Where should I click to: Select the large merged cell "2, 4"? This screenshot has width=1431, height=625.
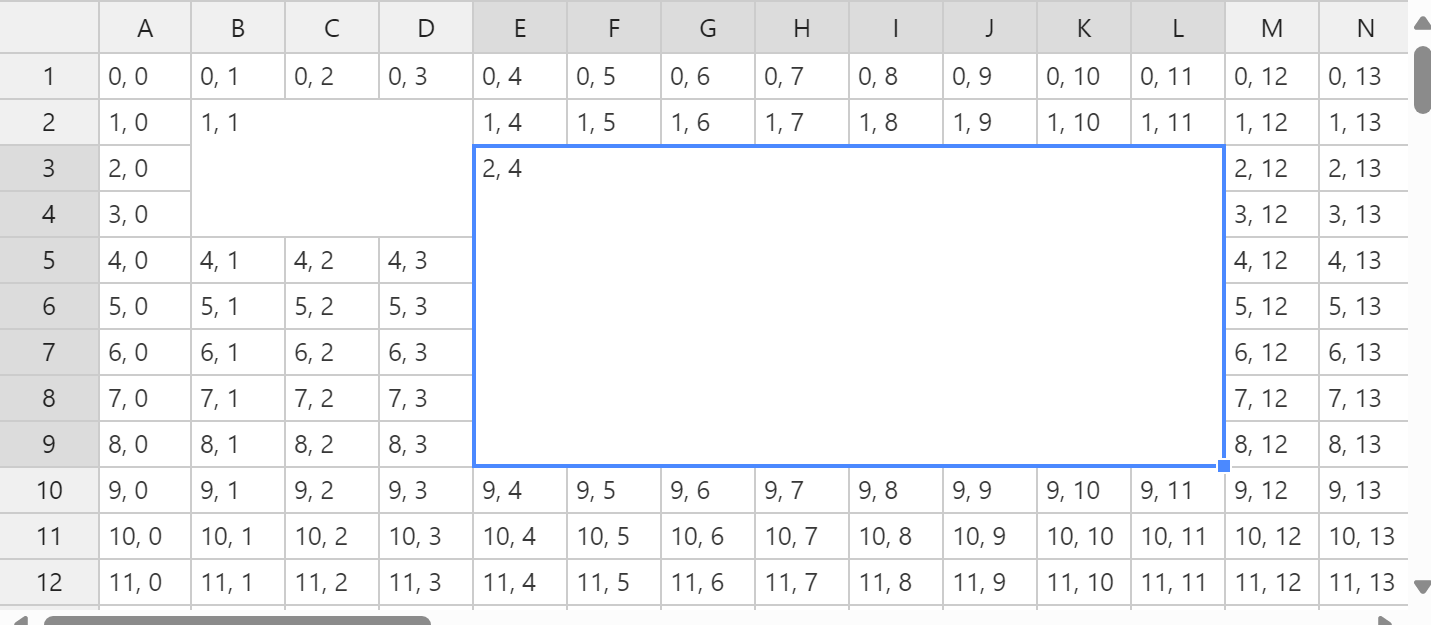point(848,306)
